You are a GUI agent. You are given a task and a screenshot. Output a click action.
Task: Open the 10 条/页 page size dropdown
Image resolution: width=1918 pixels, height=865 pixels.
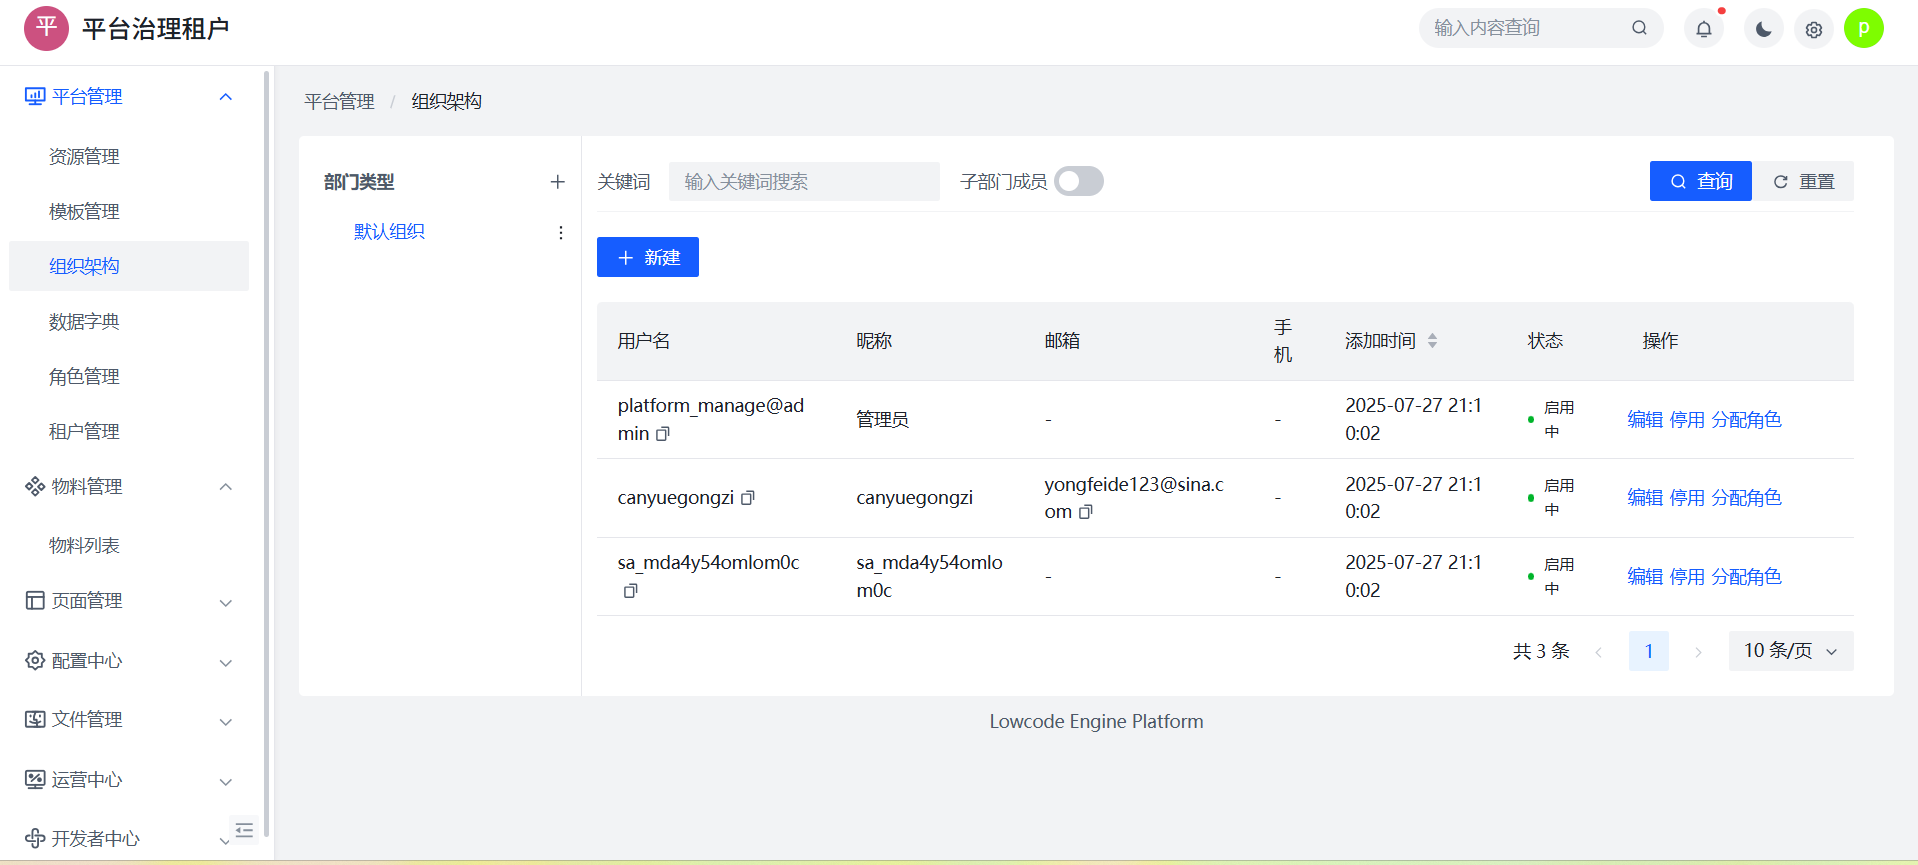[x=1790, y=651]
